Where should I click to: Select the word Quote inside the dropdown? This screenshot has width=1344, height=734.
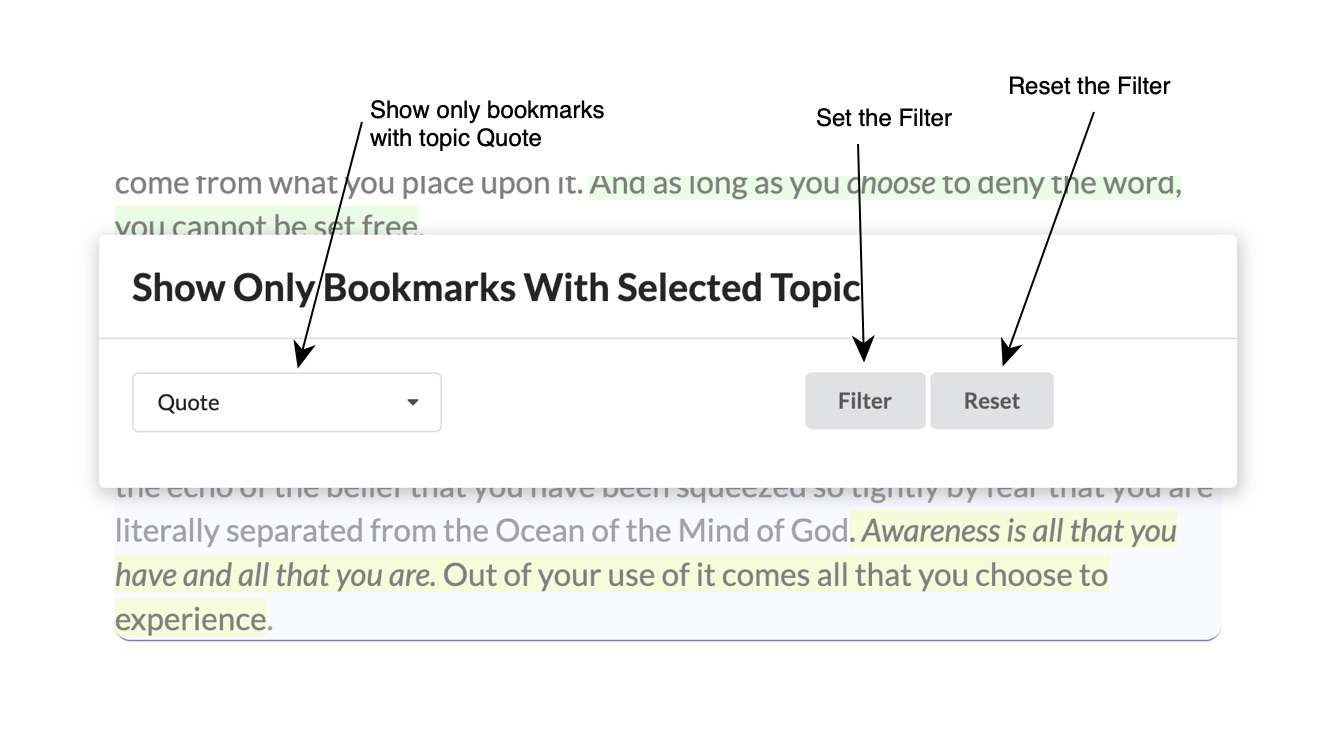click(x=189, y=403)
